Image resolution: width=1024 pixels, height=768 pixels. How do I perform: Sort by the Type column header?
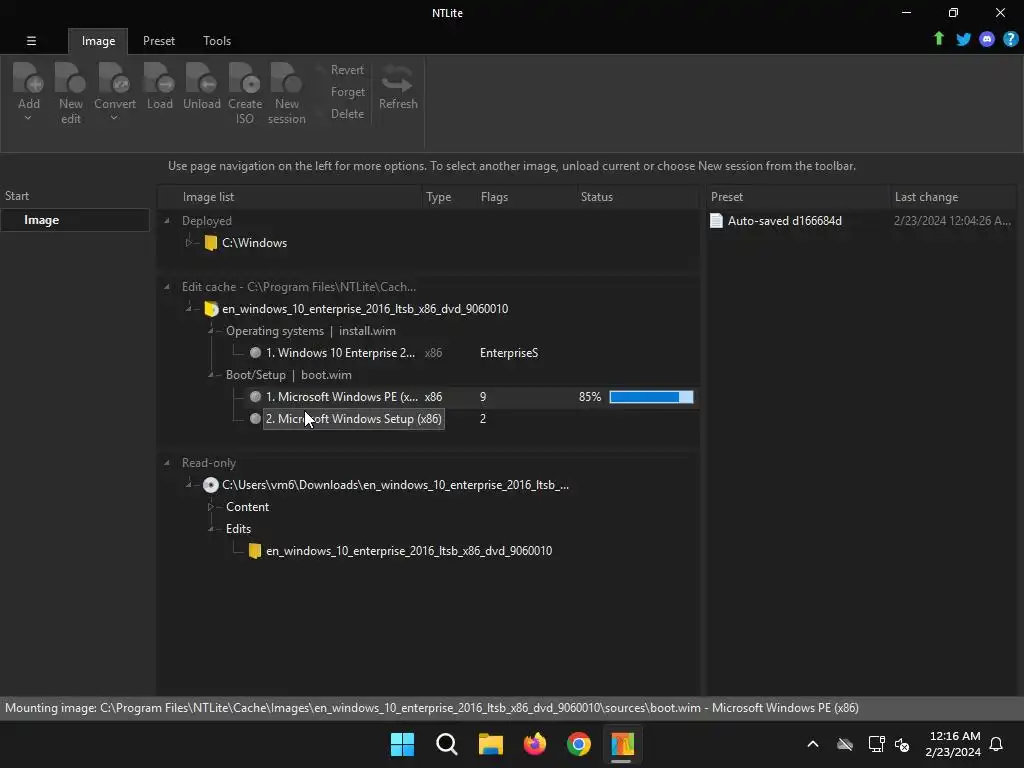[449, 197]
